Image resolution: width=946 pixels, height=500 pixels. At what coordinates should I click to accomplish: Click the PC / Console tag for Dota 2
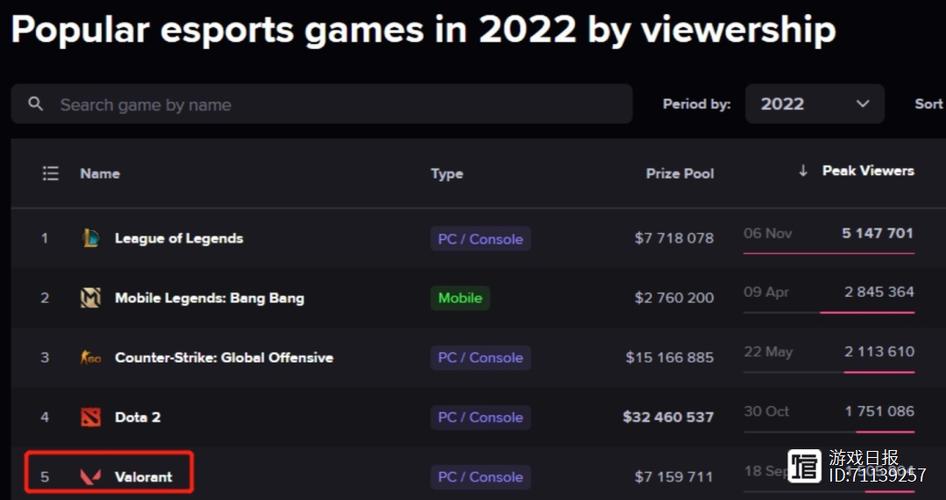point(481,417)
